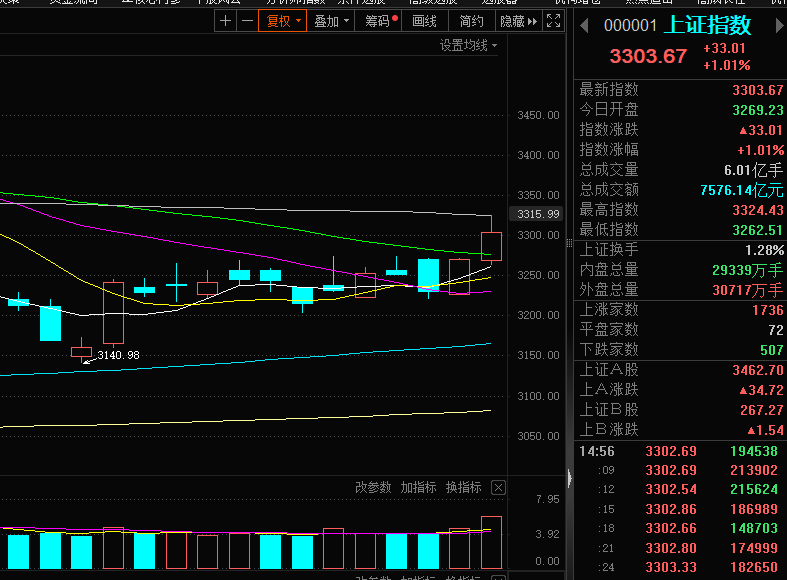Click the panel splitter grip dots

(x=569, y=243)
